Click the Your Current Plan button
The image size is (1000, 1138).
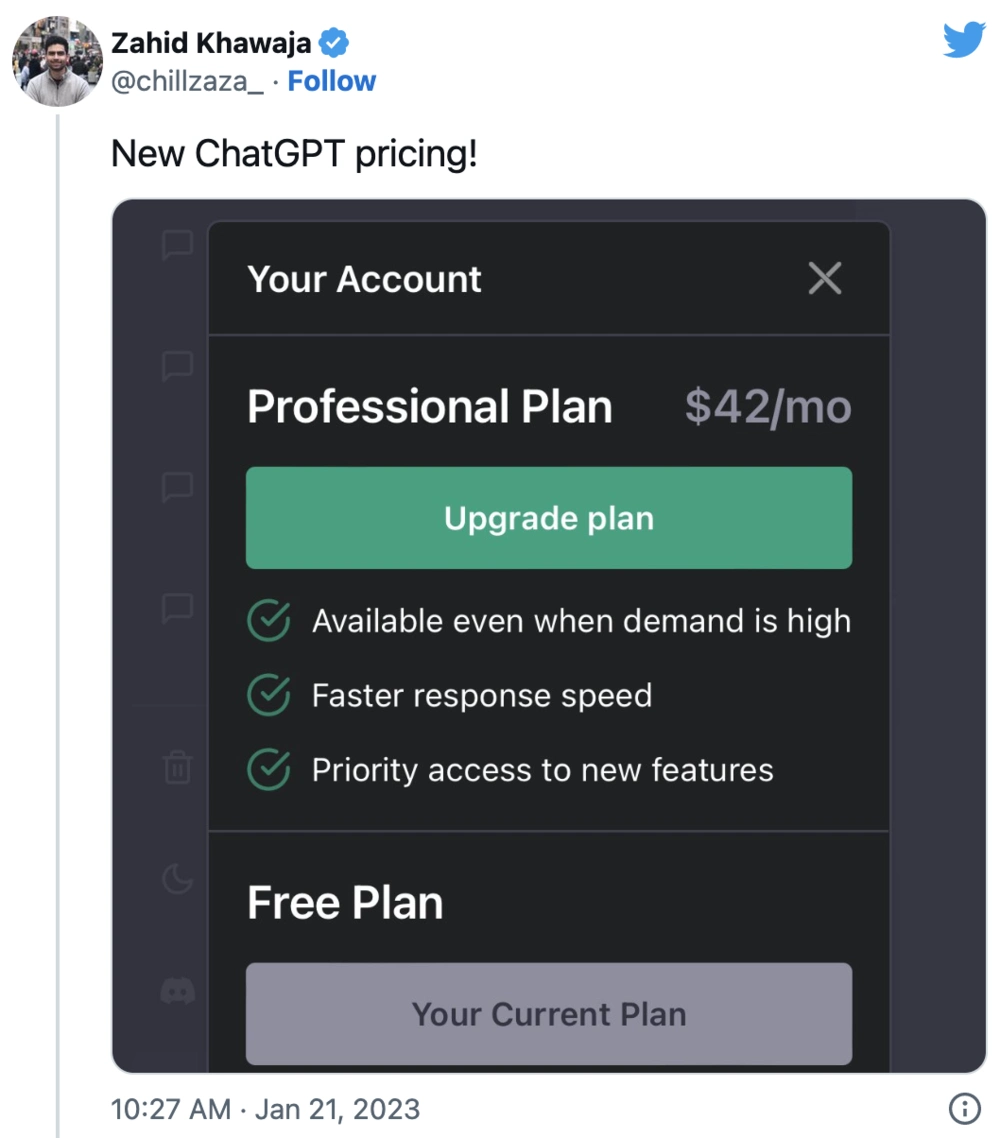point(548,1014)
